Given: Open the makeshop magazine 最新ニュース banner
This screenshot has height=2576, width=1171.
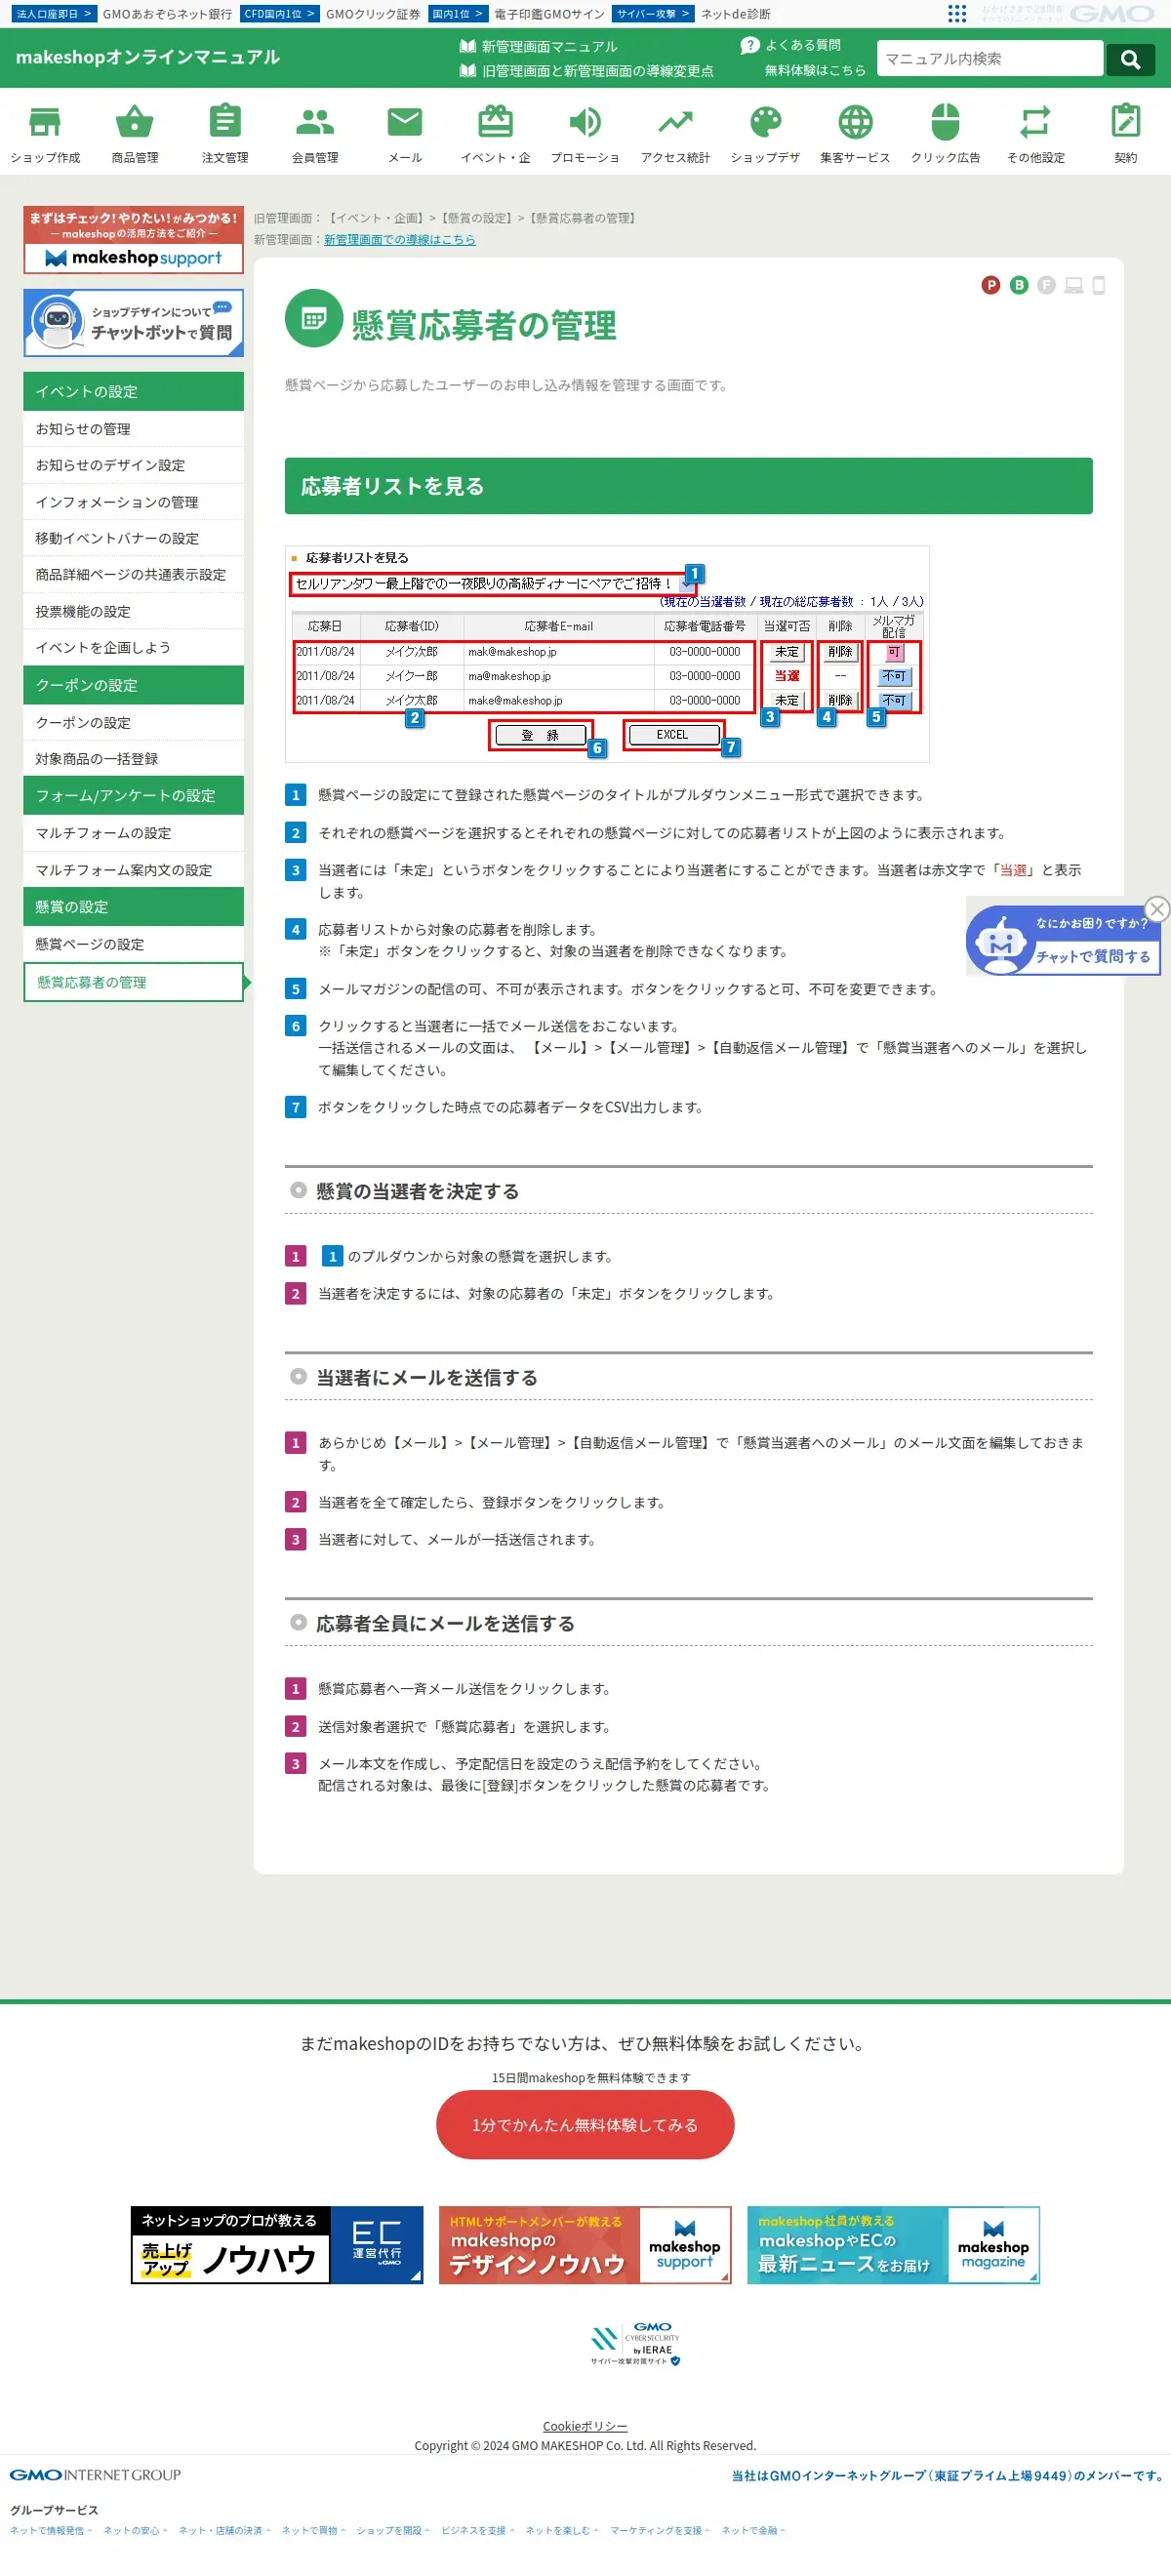Looking at the screenshot, I should click(893, 2245).
